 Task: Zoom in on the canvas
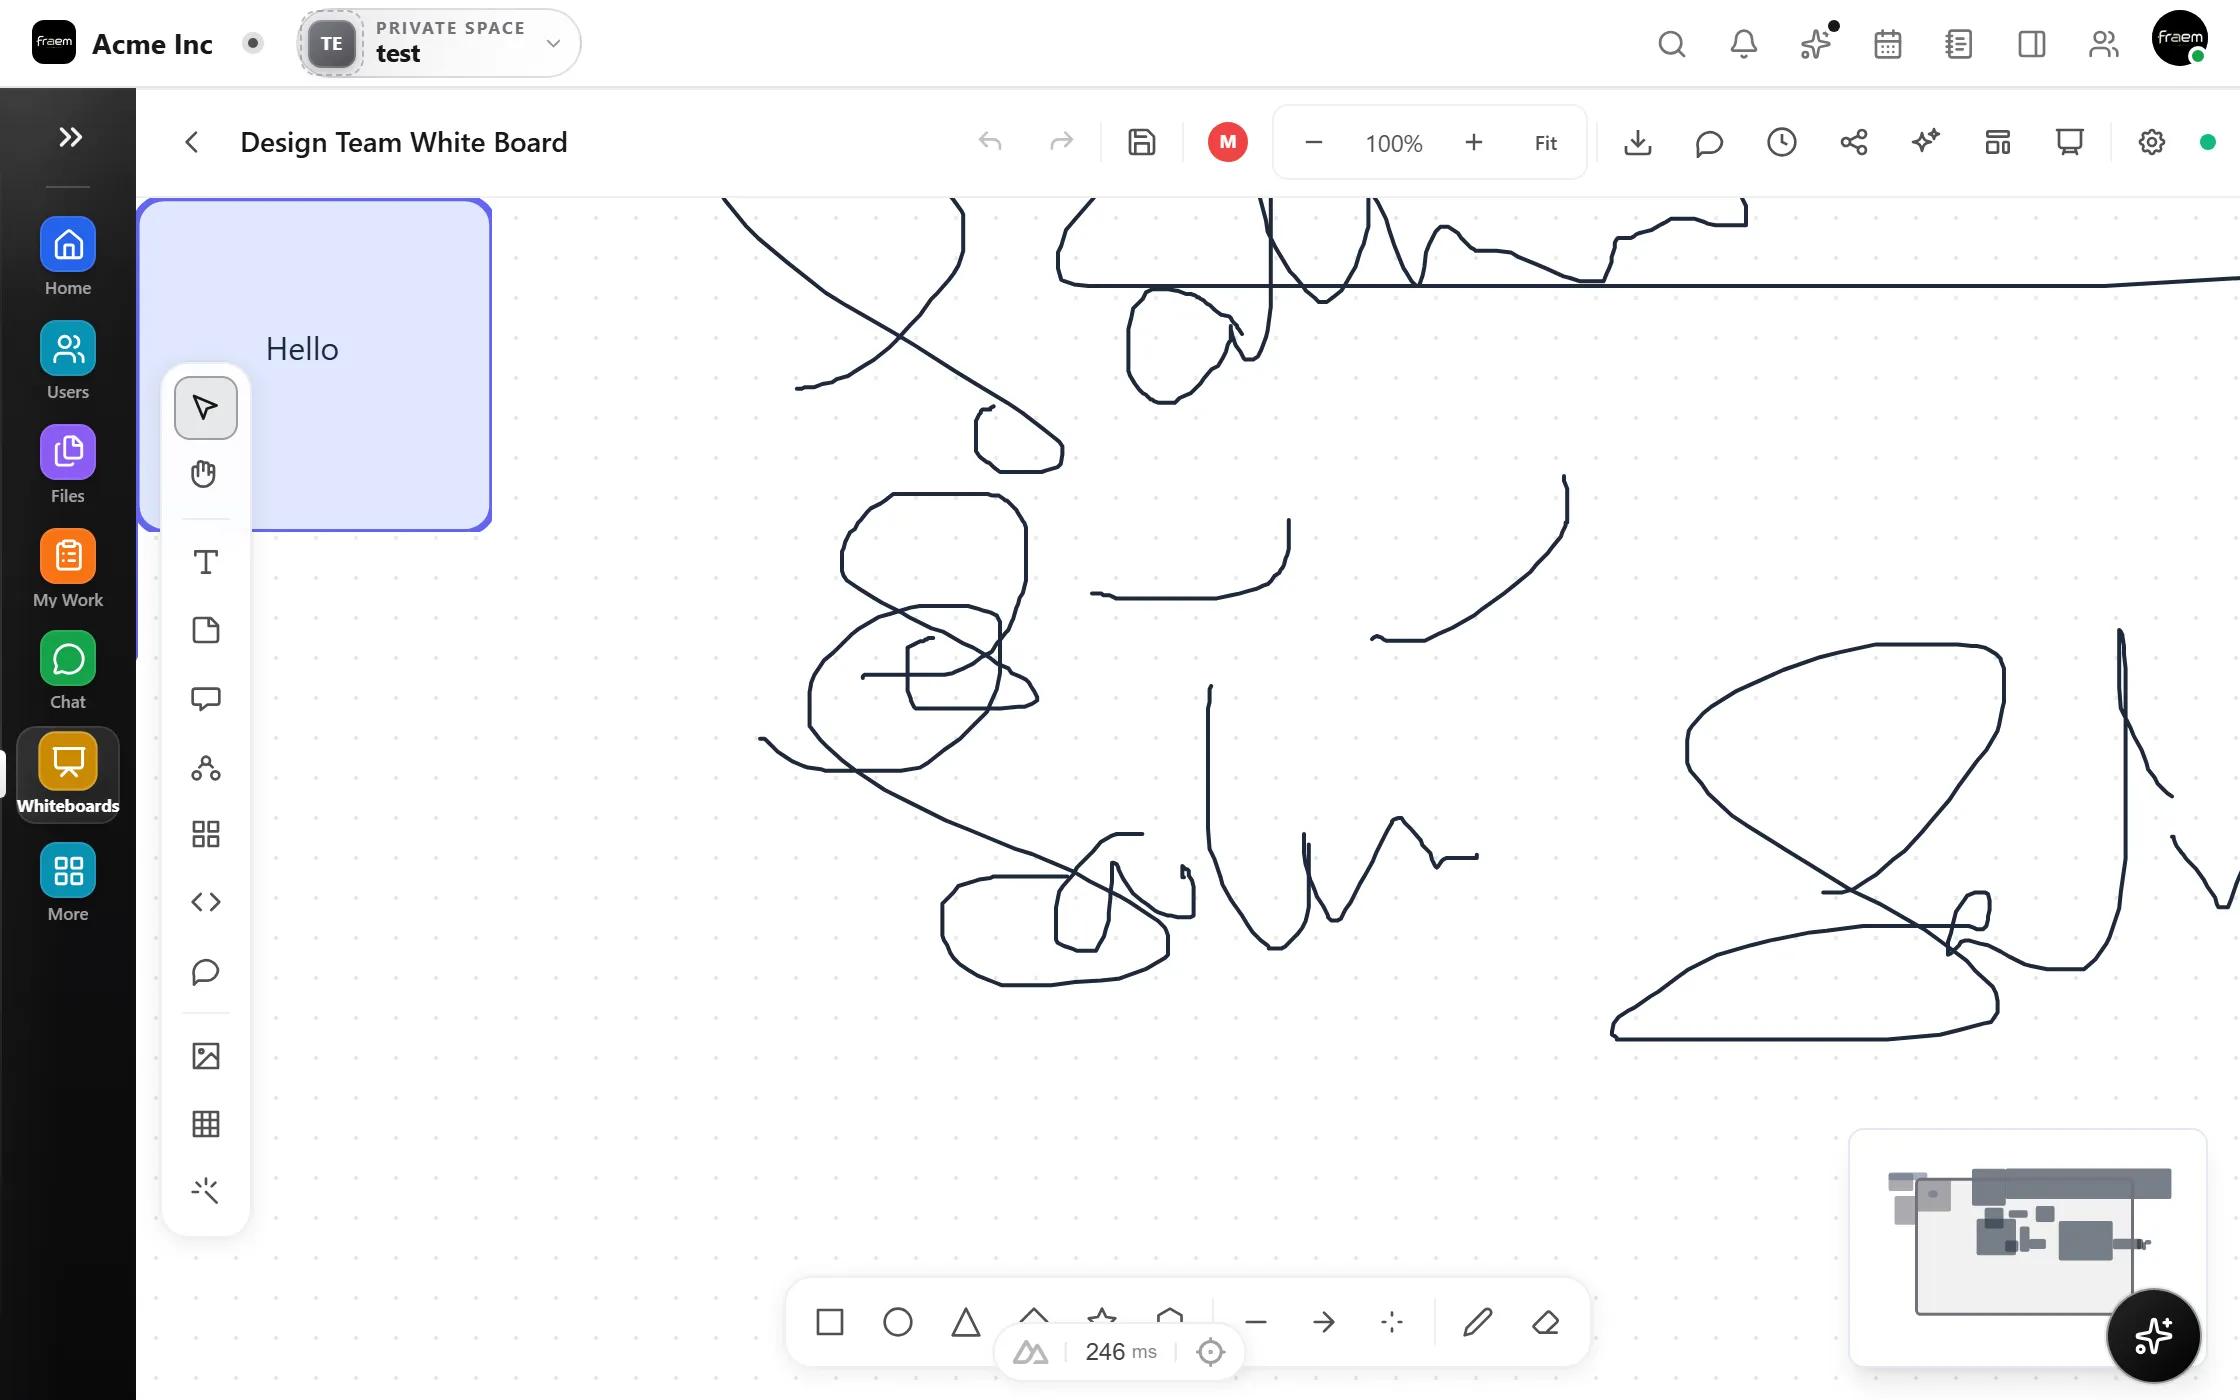coord(1474,143)
